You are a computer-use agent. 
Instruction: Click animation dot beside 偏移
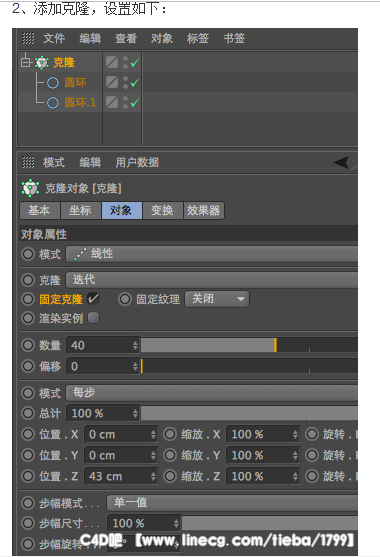28,366
